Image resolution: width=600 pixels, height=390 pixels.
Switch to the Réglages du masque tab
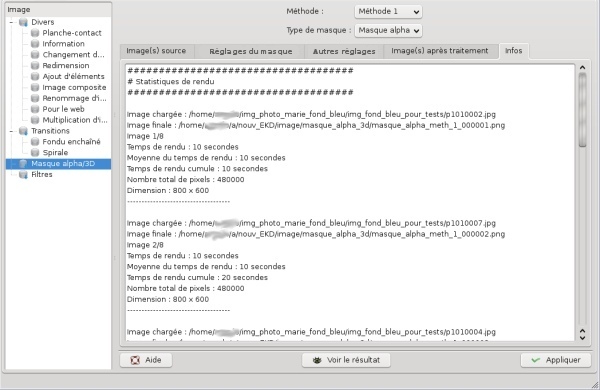(x=251, y=51)
